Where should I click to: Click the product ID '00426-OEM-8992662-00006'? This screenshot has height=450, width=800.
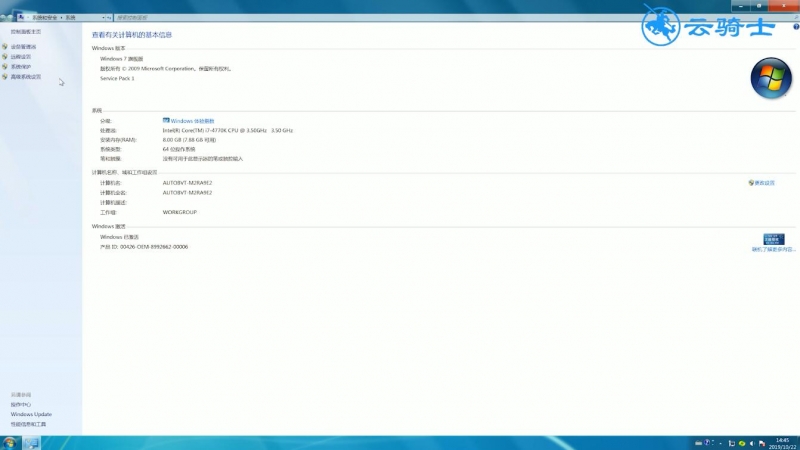[154, 246]
